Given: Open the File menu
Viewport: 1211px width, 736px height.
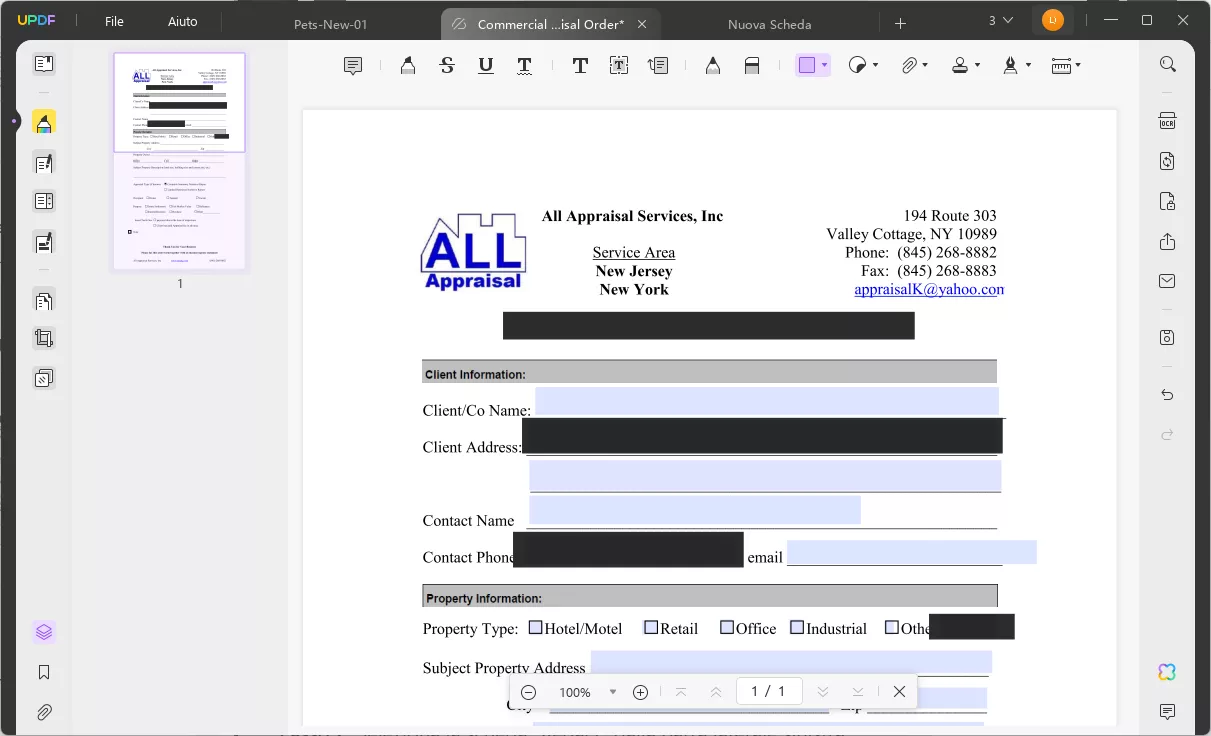Looking at the screenshot, I should 114,22.
